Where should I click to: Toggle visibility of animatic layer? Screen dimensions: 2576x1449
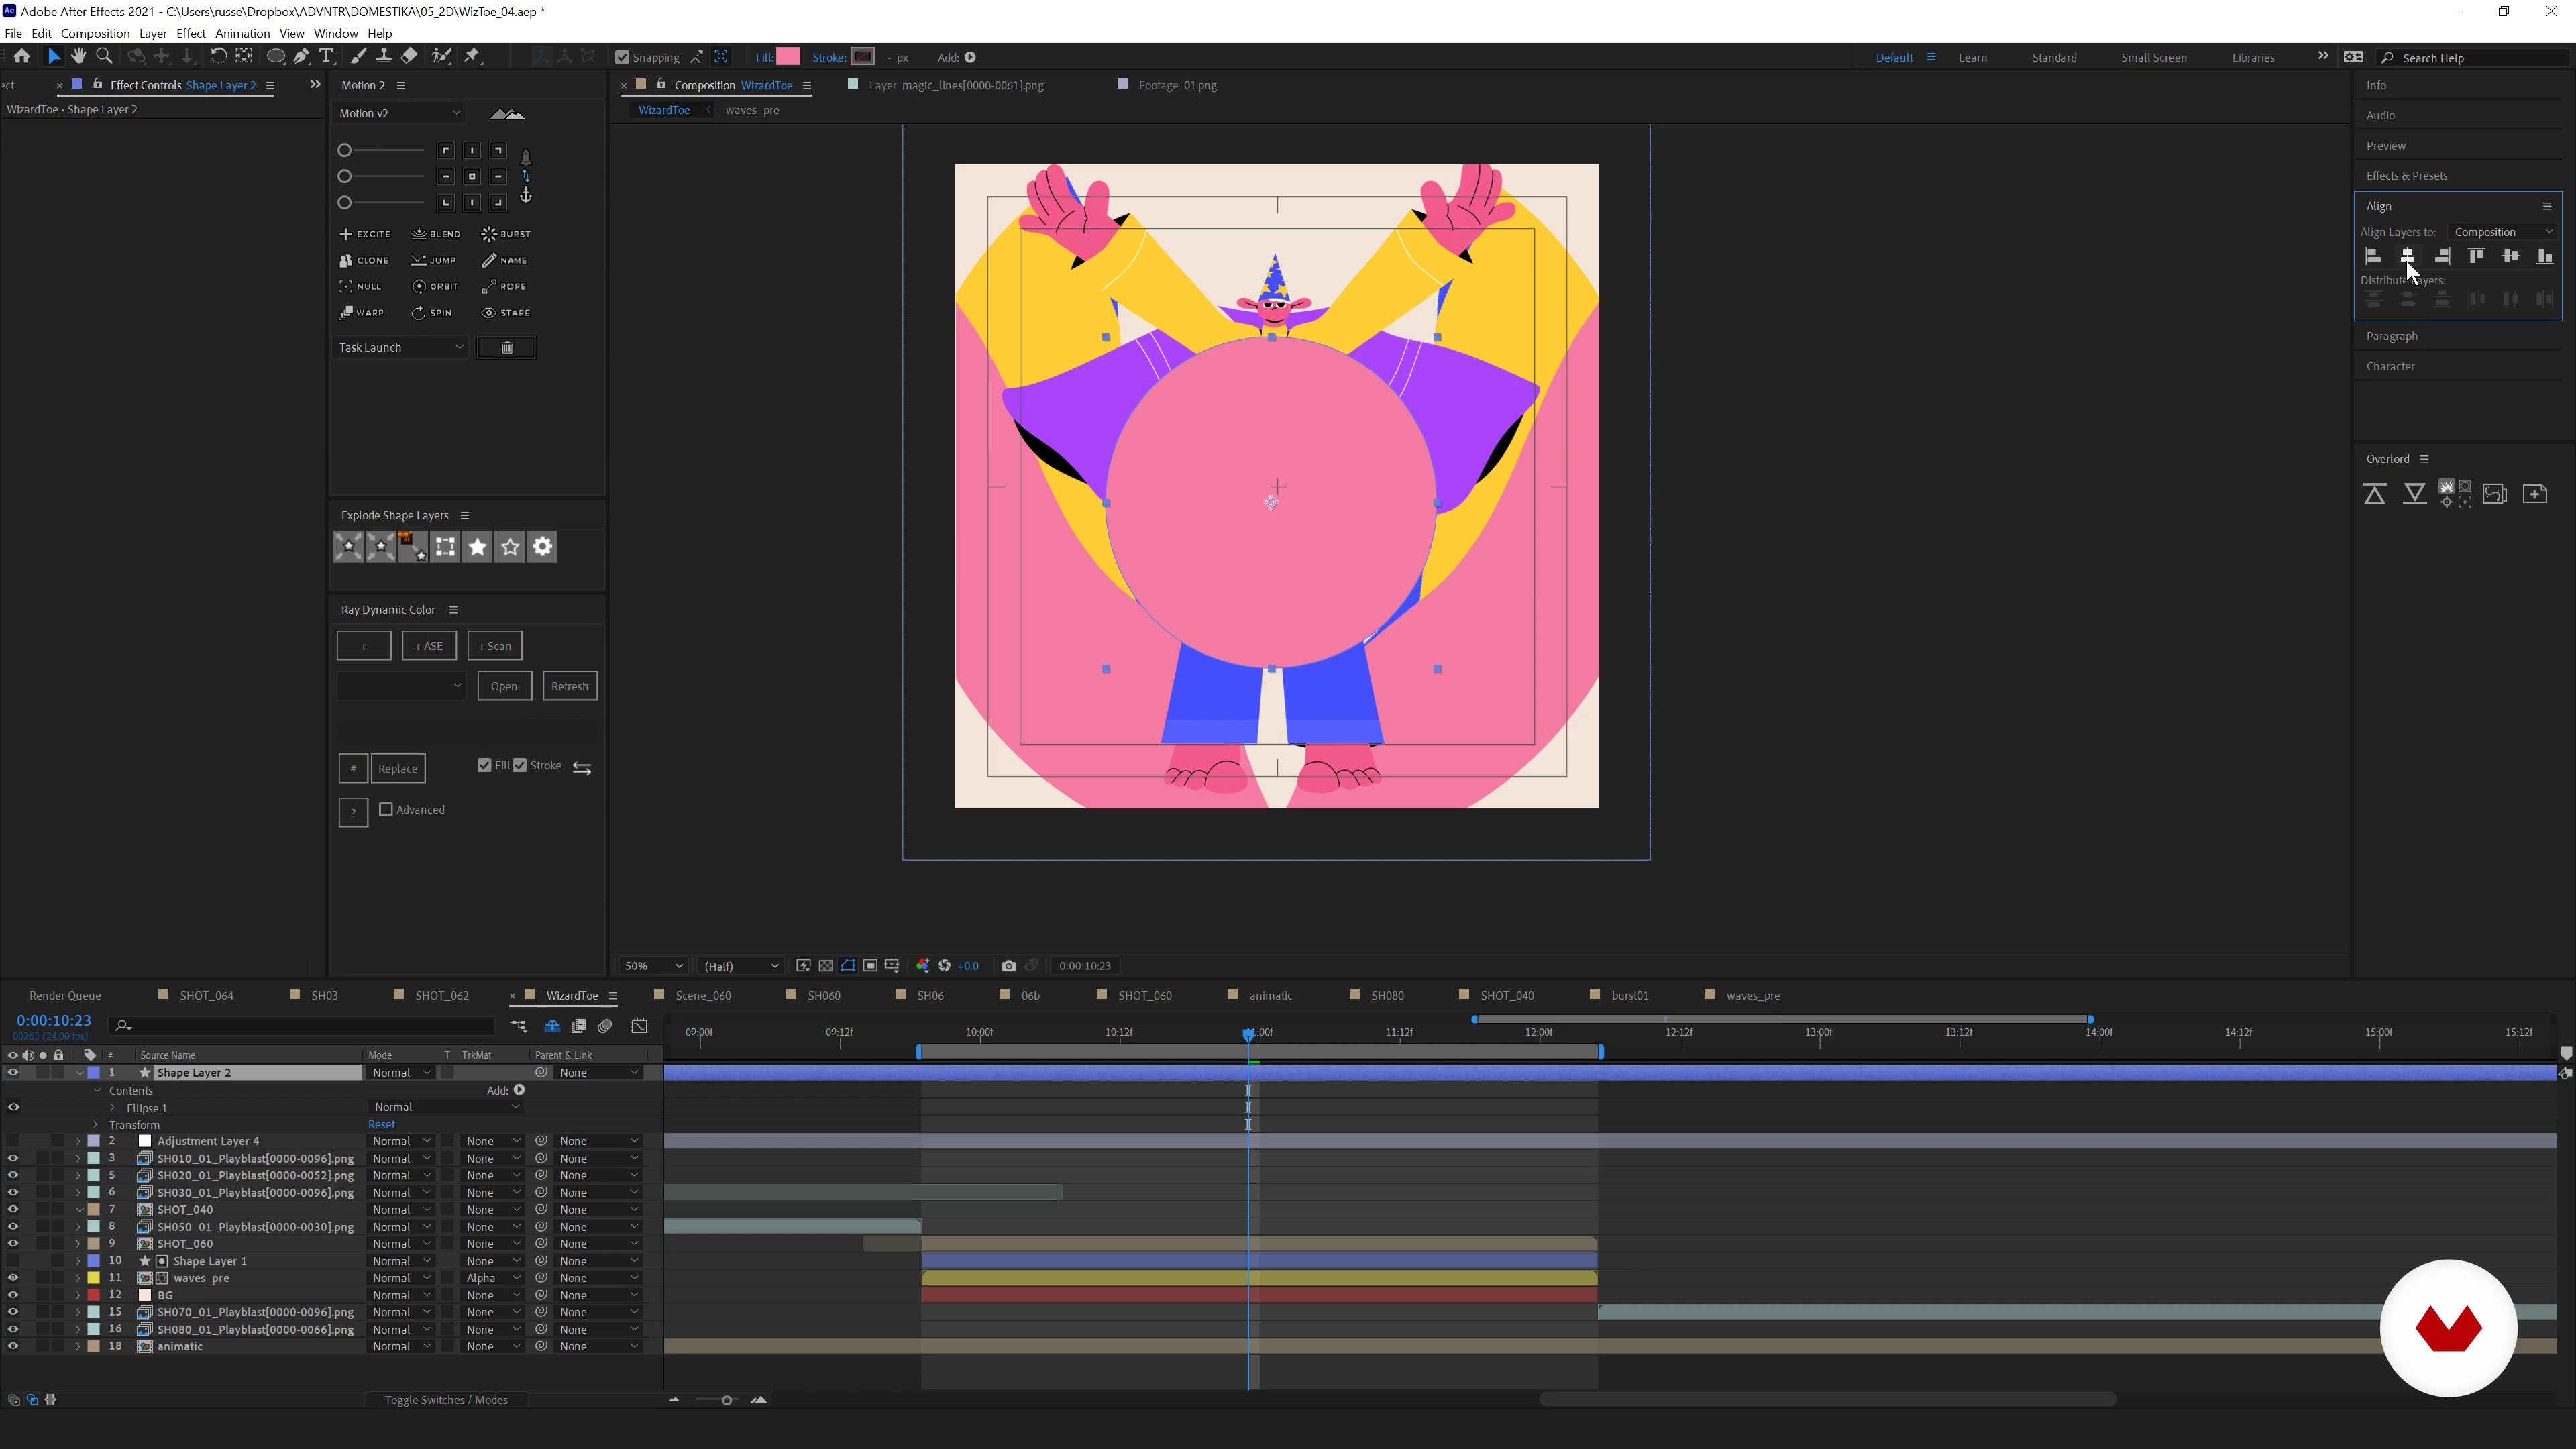[13, 1346]
